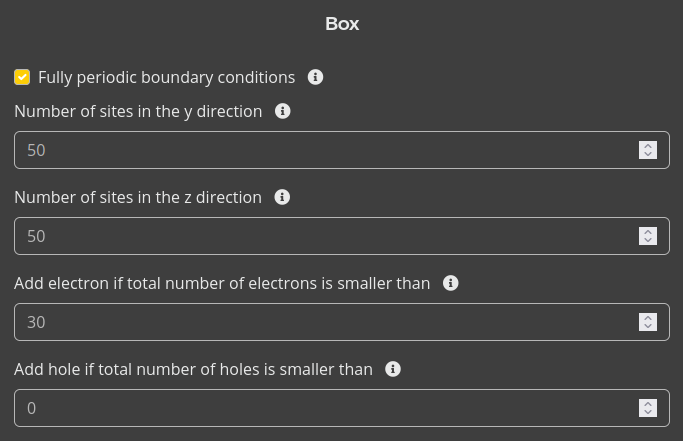The width and height of the screenshot is (683, 441).
Task: Decrease y direction sites with down arrow
Action: [648, 155]
